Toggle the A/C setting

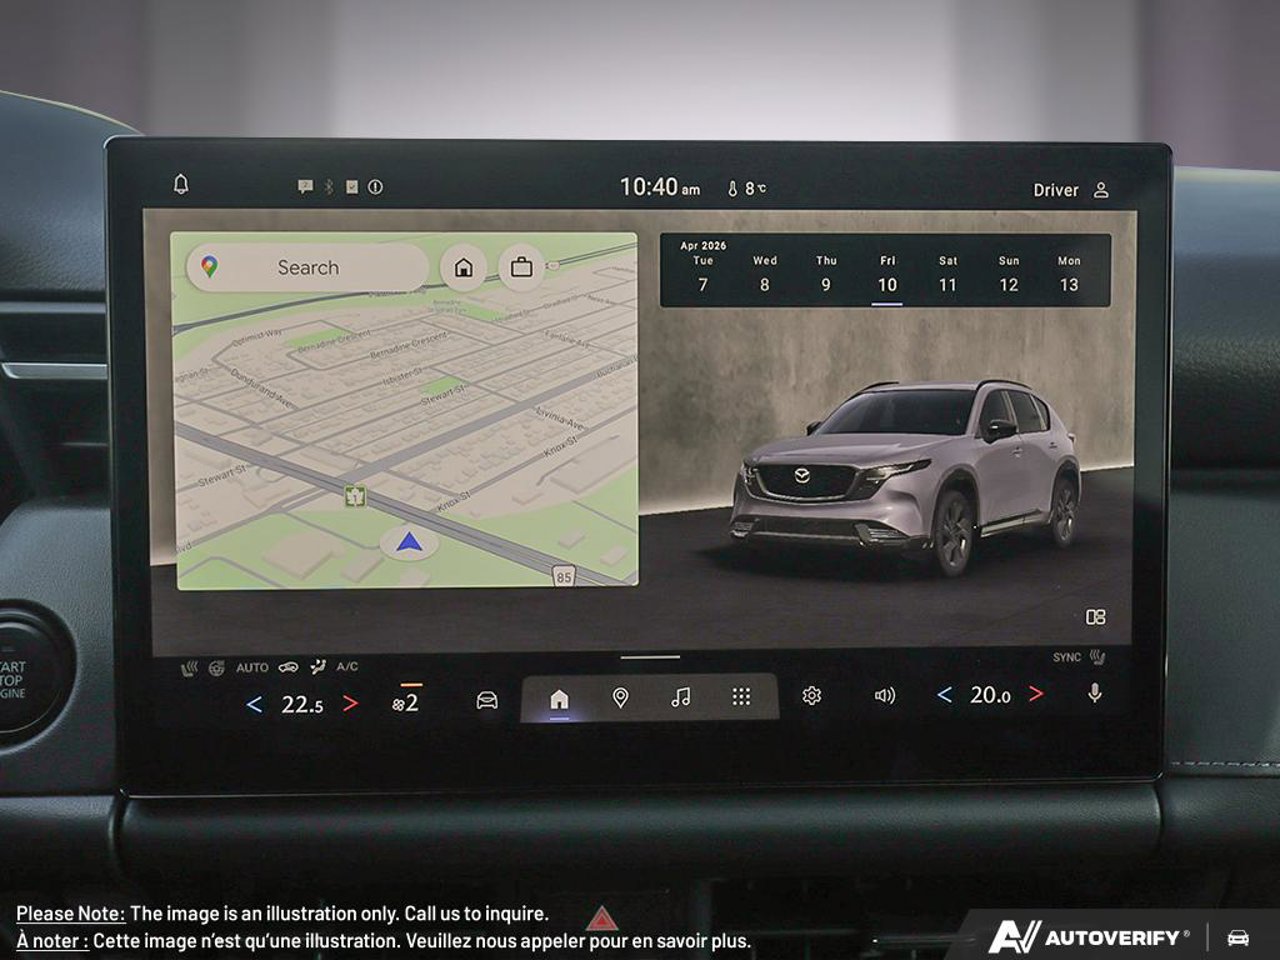[347, 667]
